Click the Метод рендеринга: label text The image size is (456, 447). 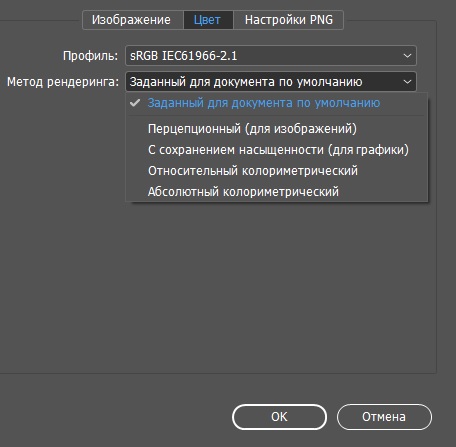[63, 82]
